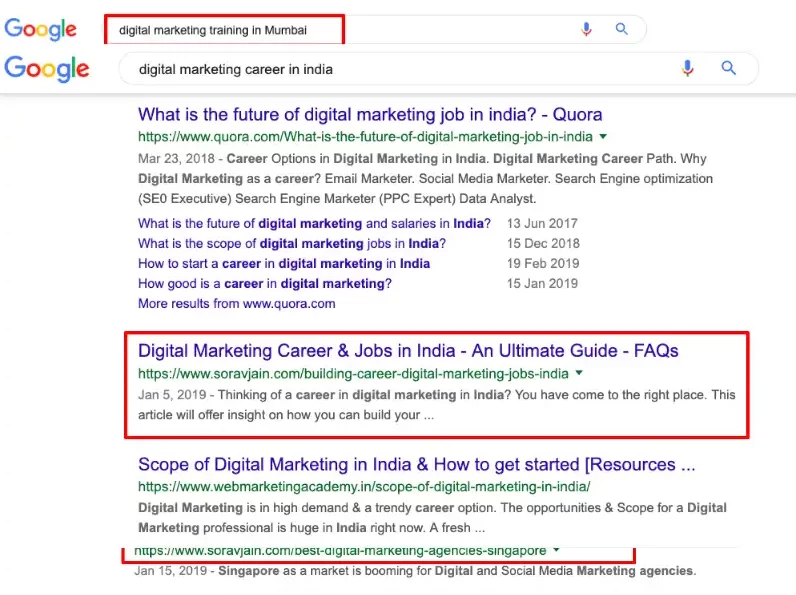Open 'How to start a career' sitelink
Image resolution: width=796 pixels, height=595 pixels.
284,263
